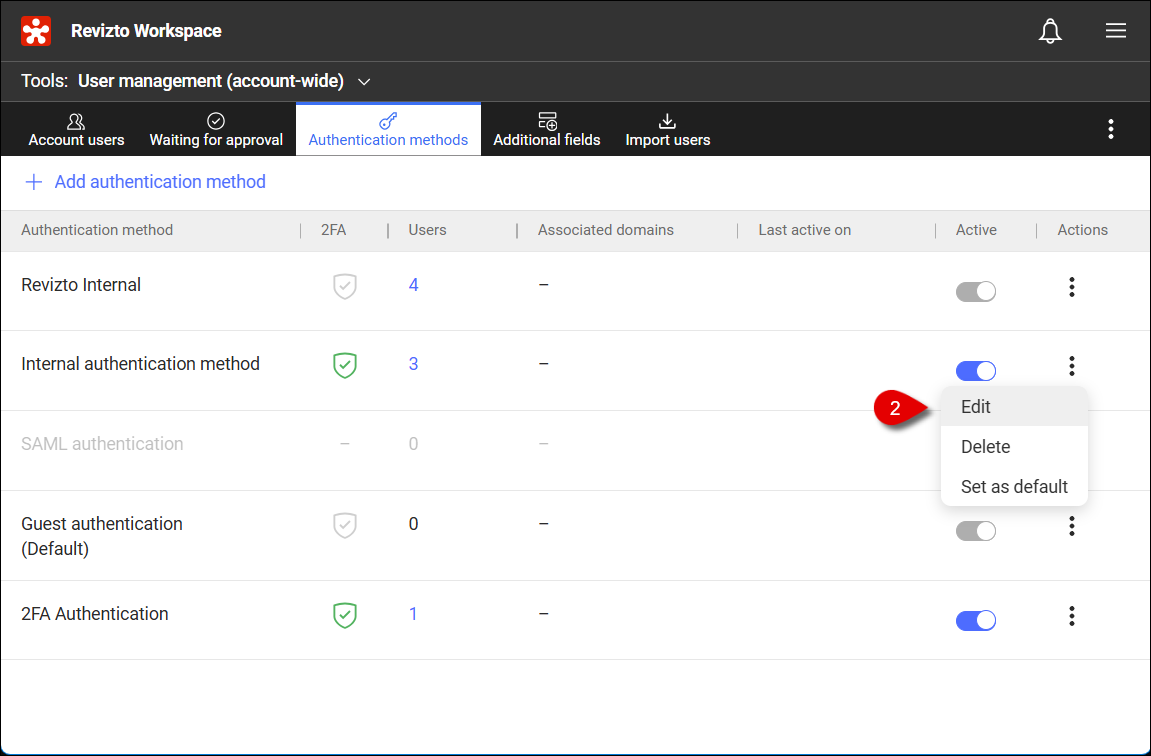Viewport: 1151px width, 756px height.
Task: Open the hamburger main menu
Action: pyautogui.click(x=1115, y=30)
